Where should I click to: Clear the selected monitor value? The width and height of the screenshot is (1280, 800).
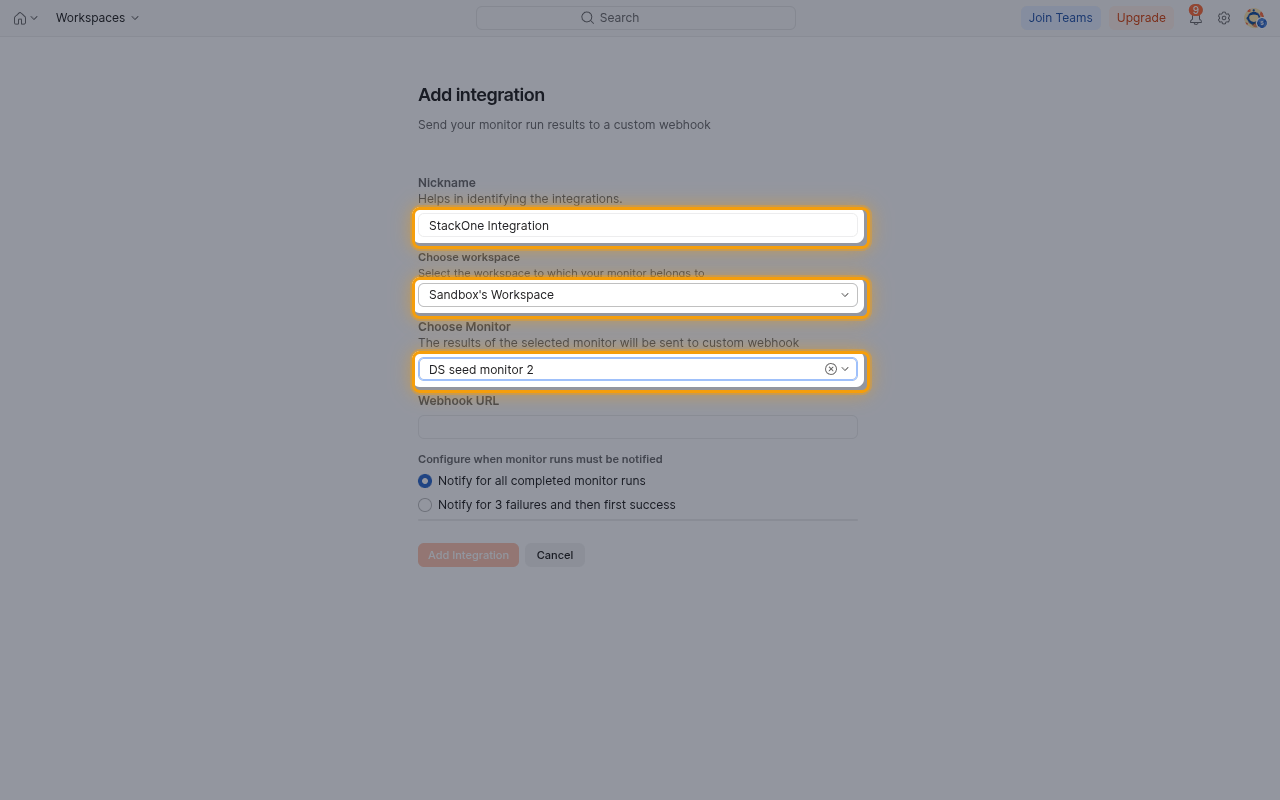(x=830, y=369)
